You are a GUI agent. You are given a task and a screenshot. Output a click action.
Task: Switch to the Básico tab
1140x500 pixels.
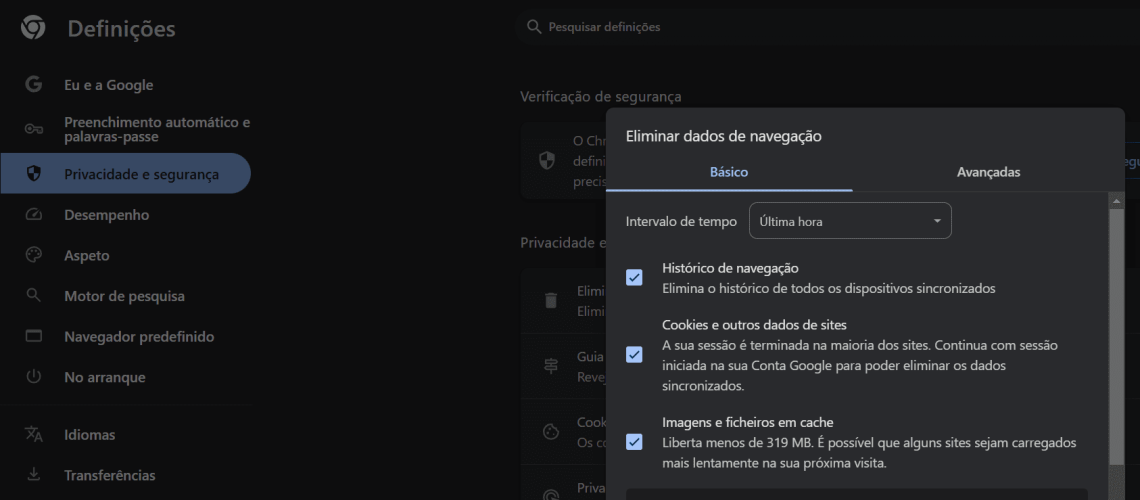coord(729,172)
